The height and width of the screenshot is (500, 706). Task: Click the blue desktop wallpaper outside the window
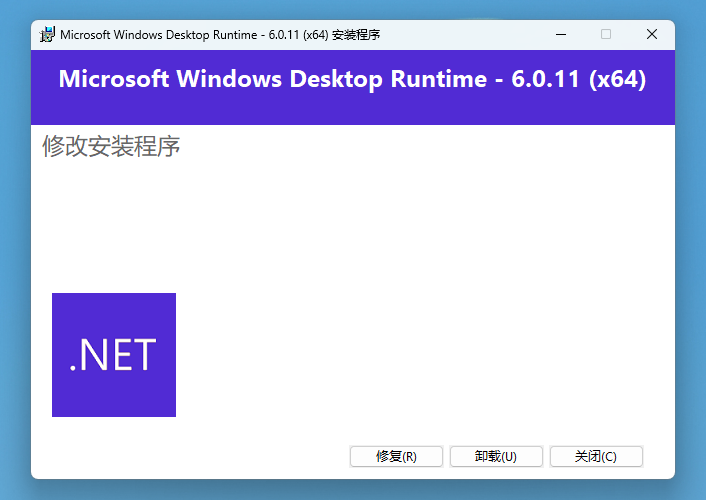tap(690, 250)
